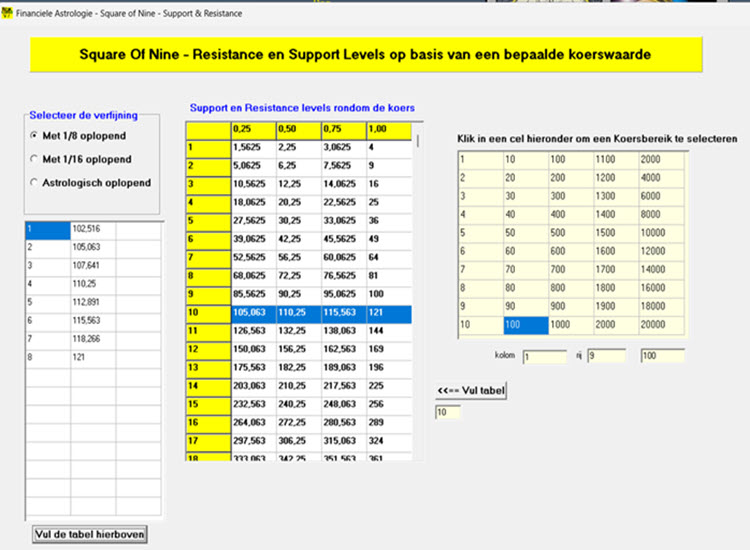Viewport: 750px width, 550px height.
Task: Choose 'Met 1/16 oplopend' refinement
Action: point(35,159)
